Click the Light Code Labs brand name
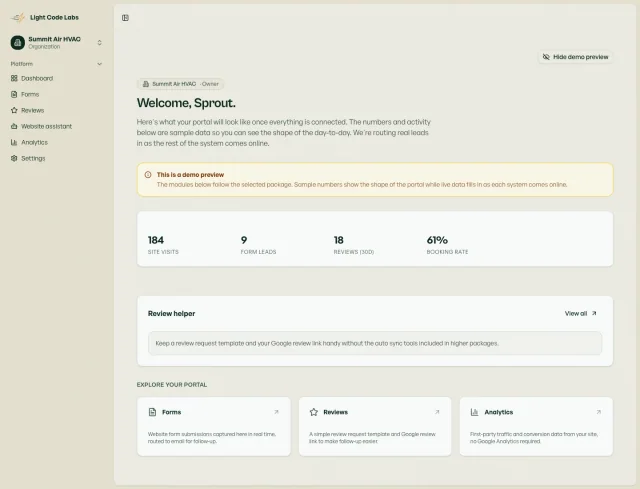 coord(54,18)
